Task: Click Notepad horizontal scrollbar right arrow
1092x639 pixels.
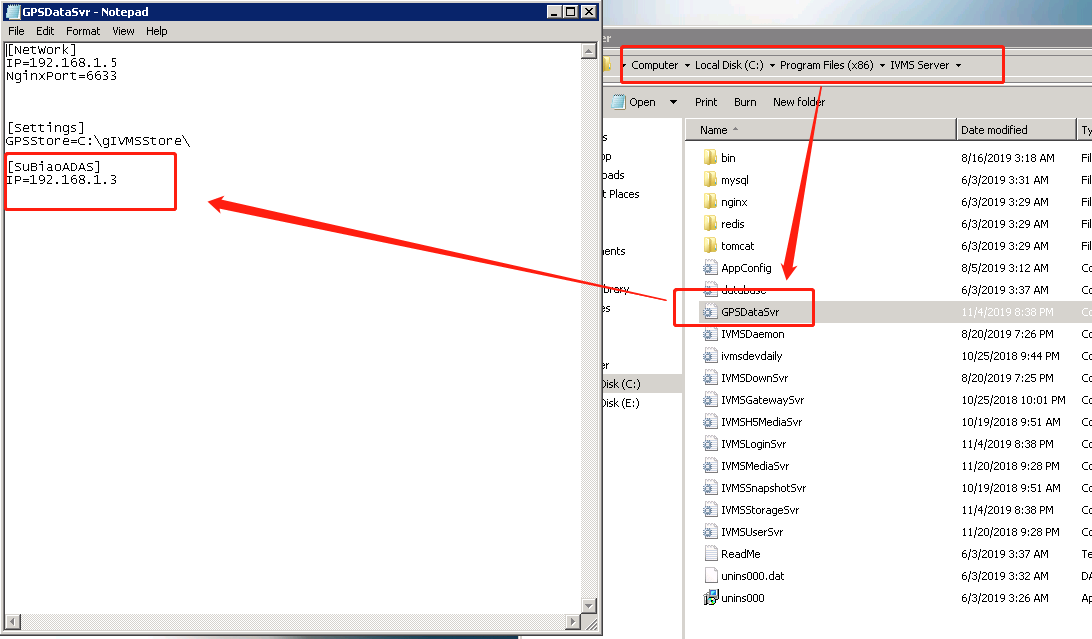Action: [572, 622]
